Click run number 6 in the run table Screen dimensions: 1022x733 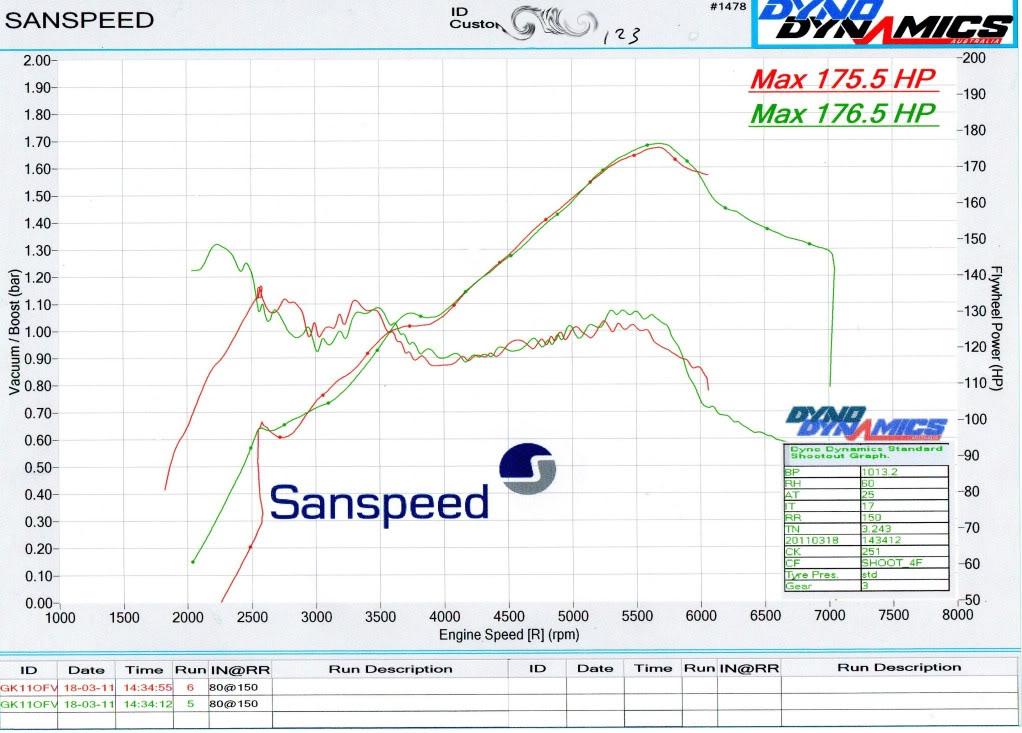(x=190, y=687)
